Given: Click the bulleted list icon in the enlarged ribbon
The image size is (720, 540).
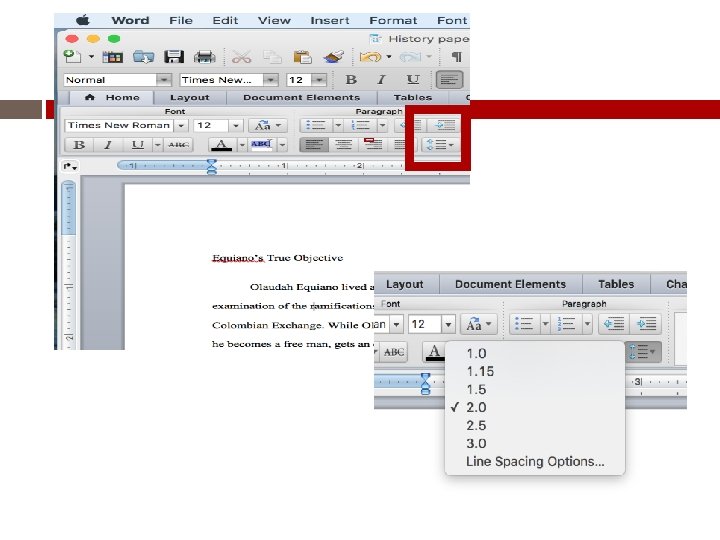Looking at the screenshot, I should [x=524, y=324].
